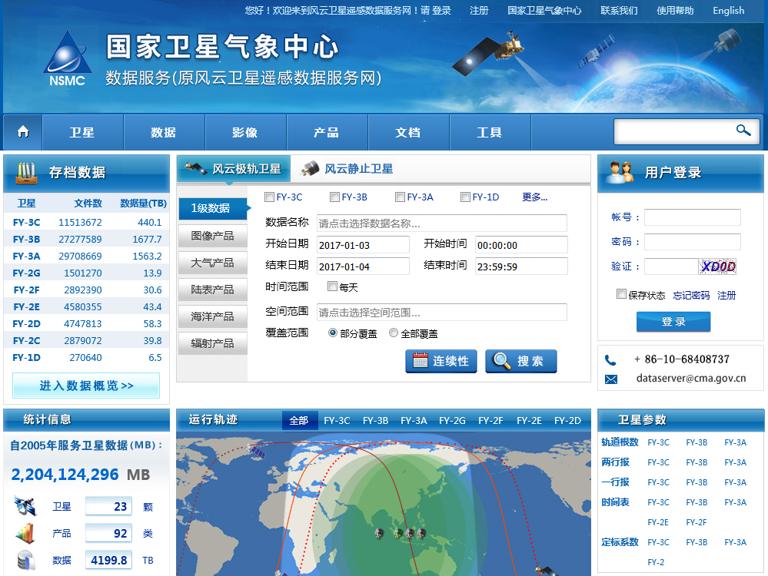Click the email envelope icon
768x576 pixels.
611,379
